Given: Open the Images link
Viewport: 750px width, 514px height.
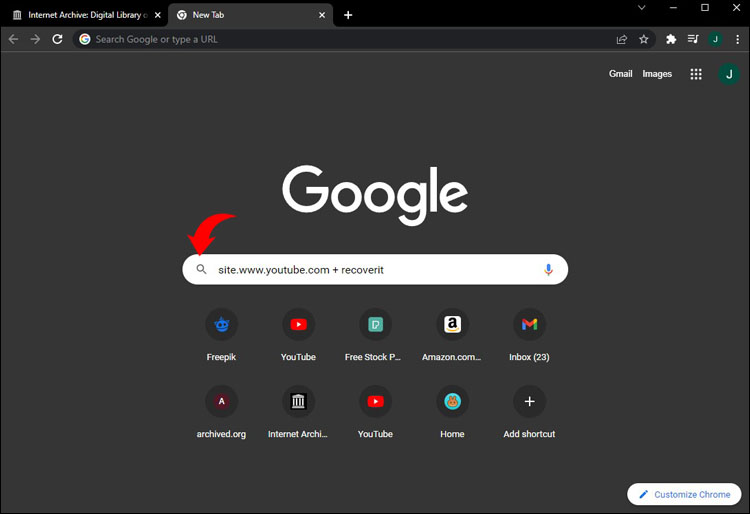Looking at the screenshot, I should 657,74.
